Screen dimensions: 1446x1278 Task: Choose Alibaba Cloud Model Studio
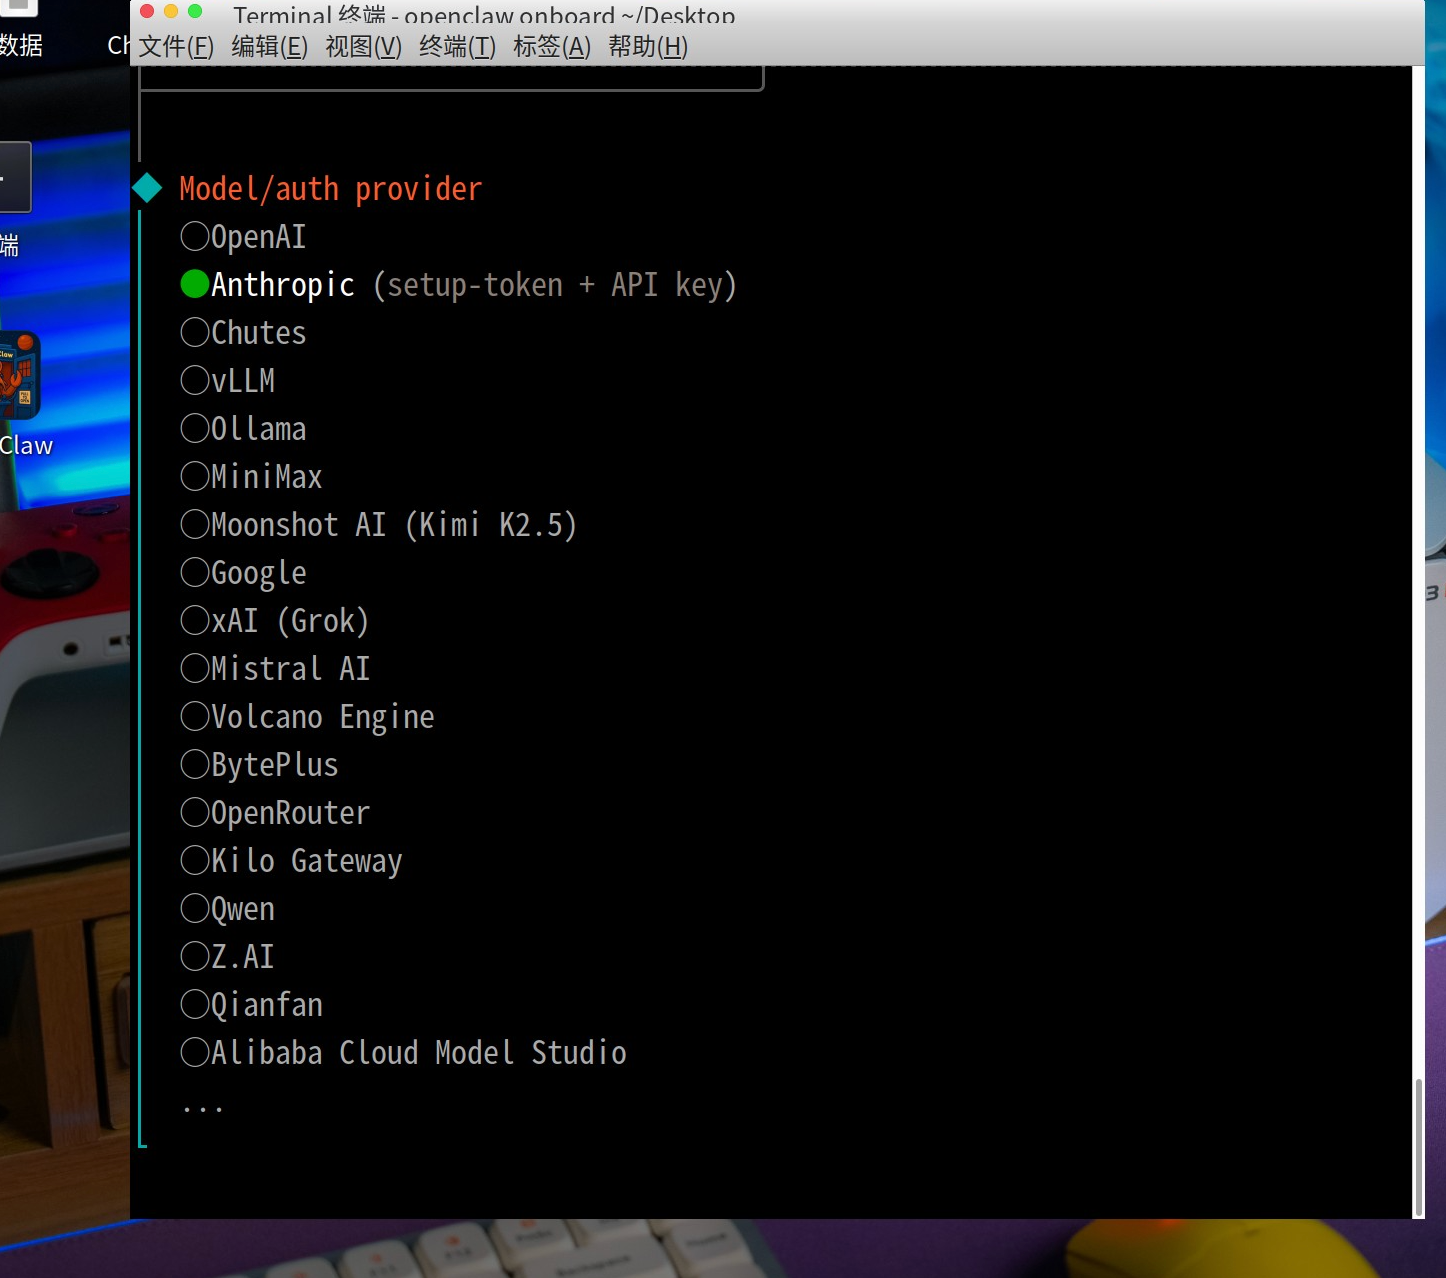[x=403, y=1053]
